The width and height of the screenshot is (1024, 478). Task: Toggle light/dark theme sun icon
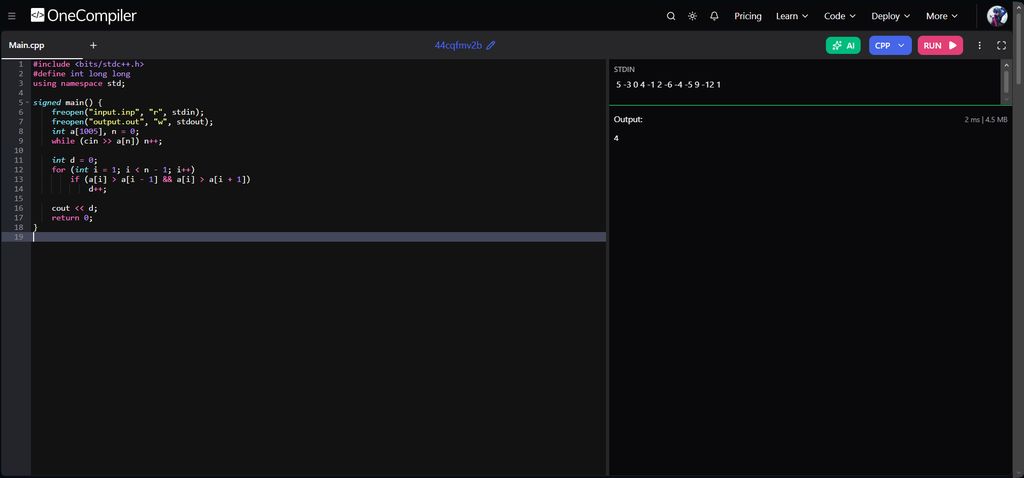point(692,16)
